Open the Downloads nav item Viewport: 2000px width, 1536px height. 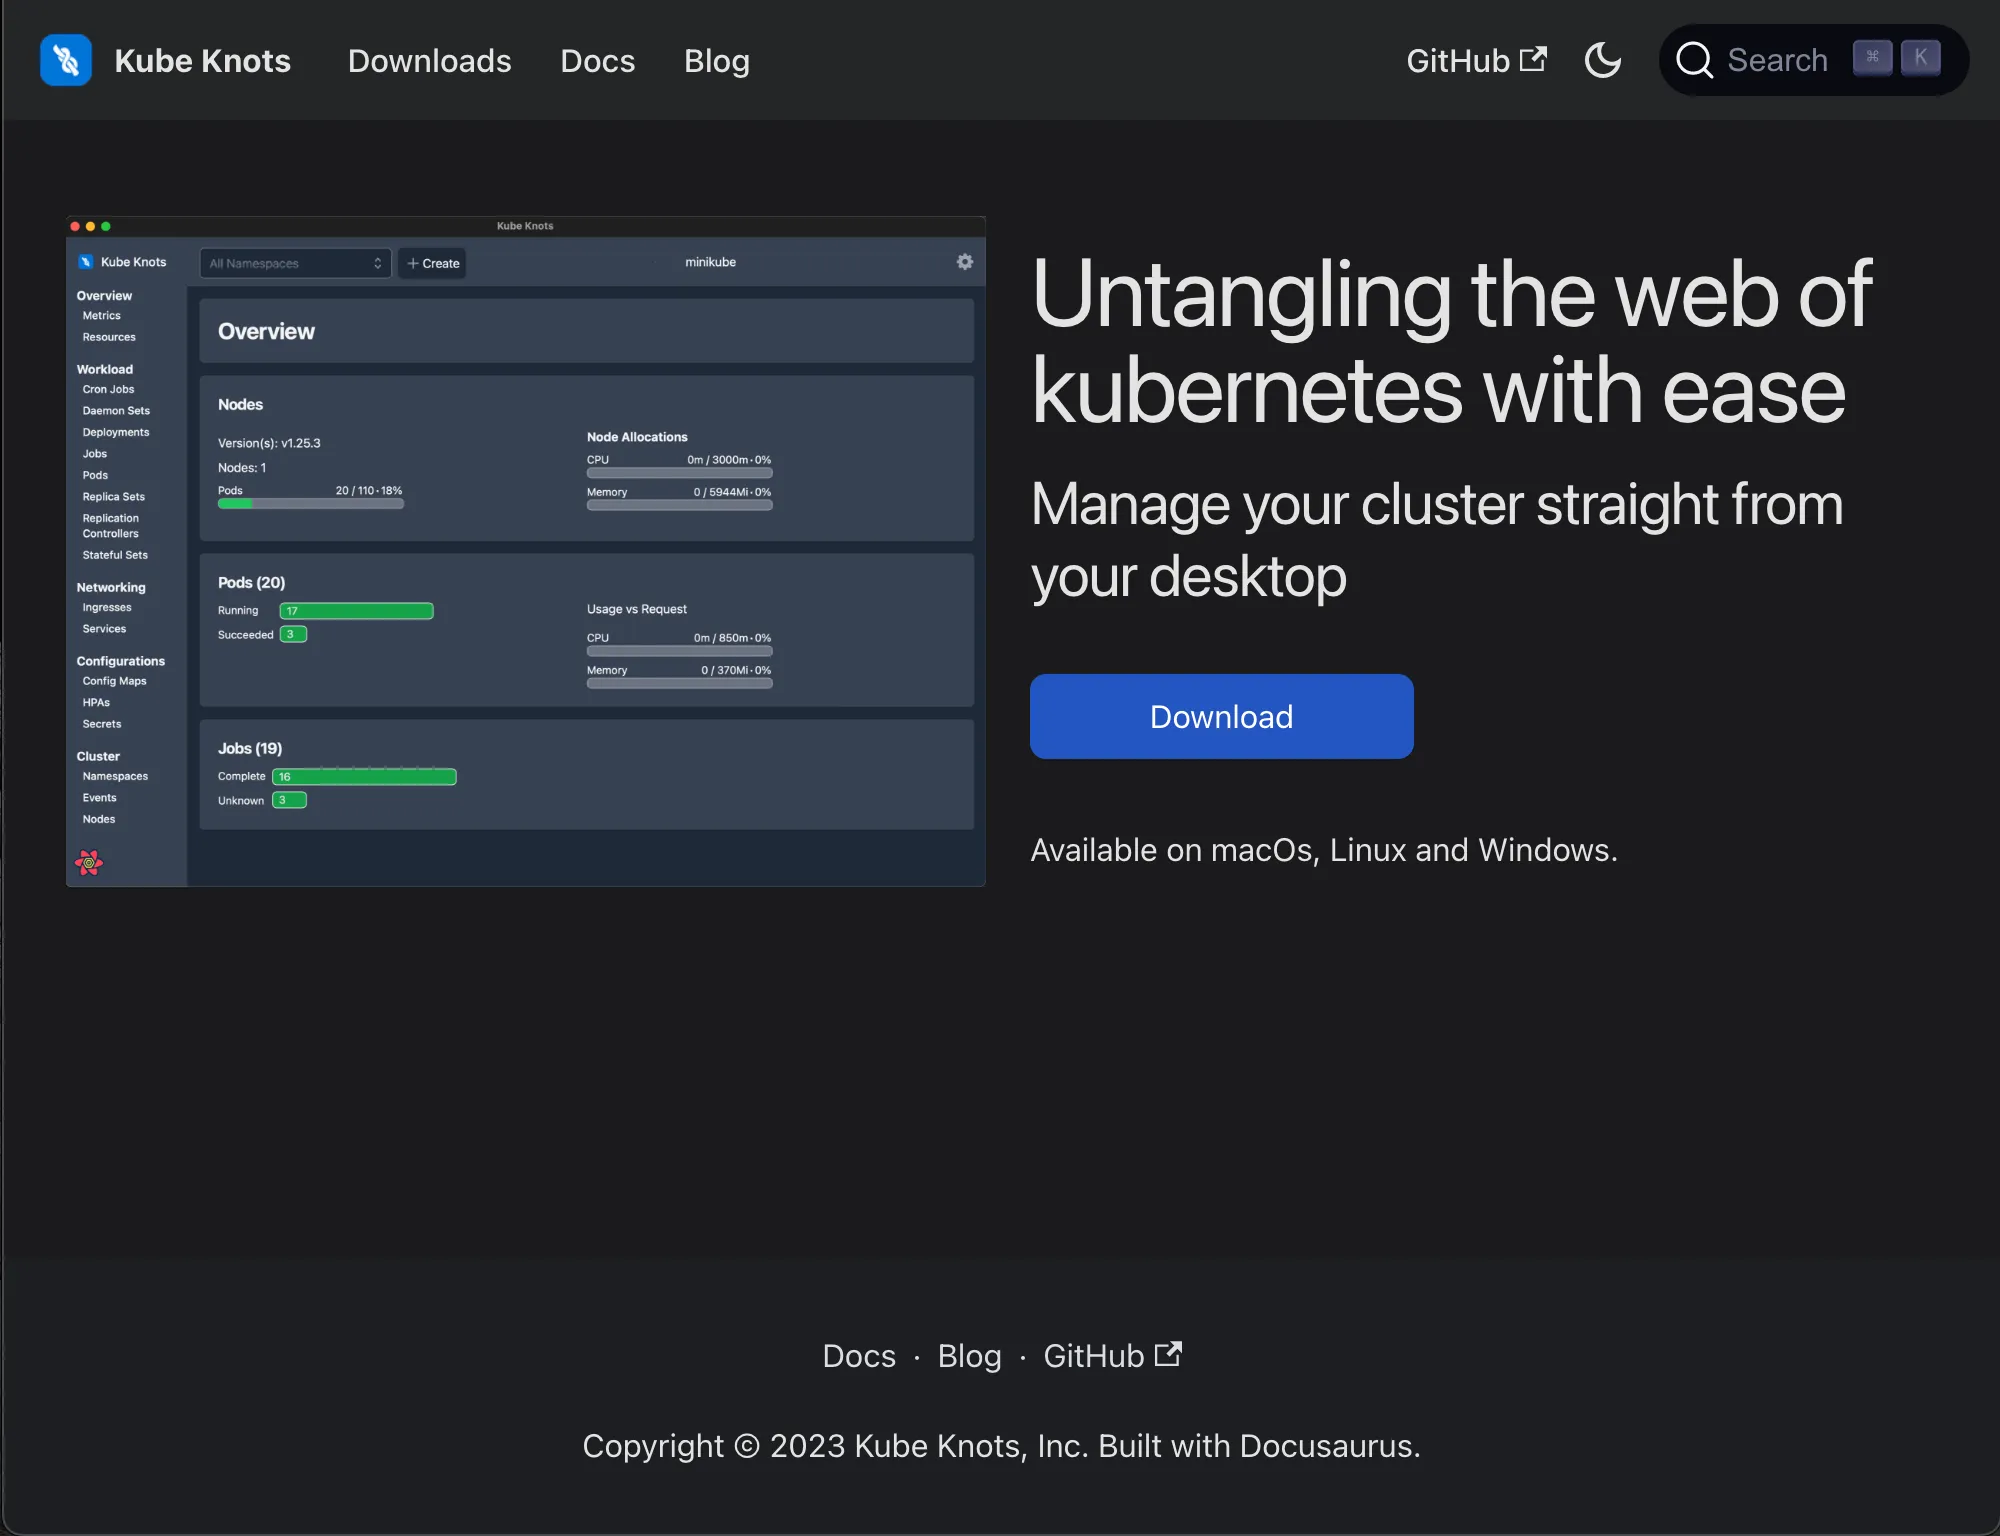pos(429,61)
